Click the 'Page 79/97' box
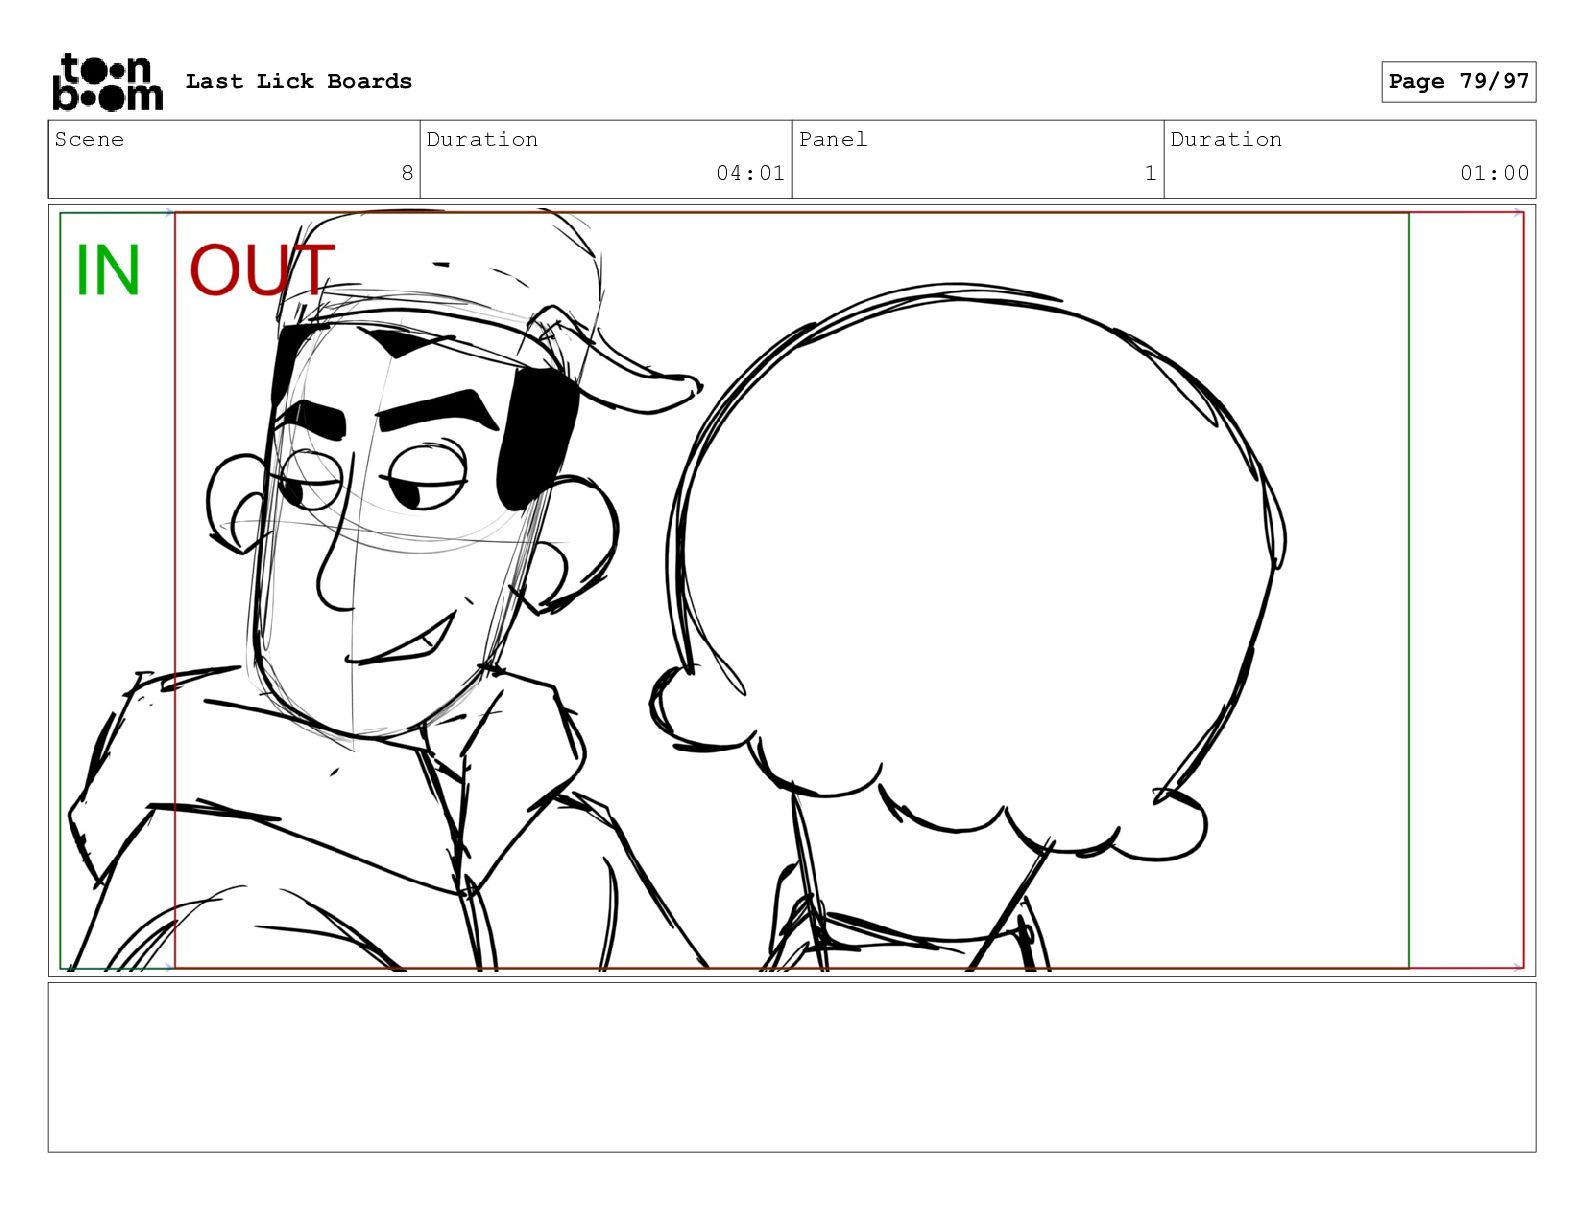The image size is (1584, 1224). [x=1458, y=81]
